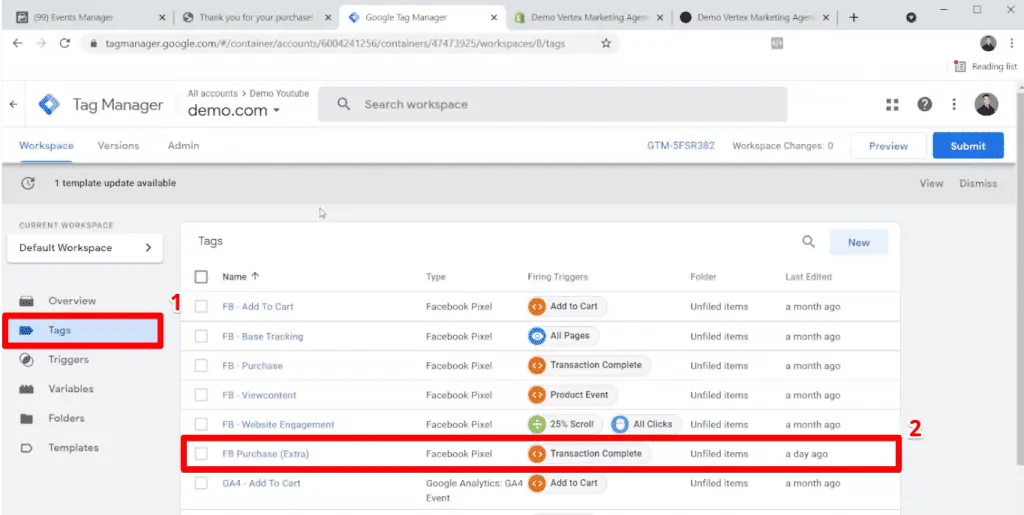Screen dimensions: 1024x515
Task: Click the Transaction Complete trigger of FB - Purchase
Action: [589, 366]
